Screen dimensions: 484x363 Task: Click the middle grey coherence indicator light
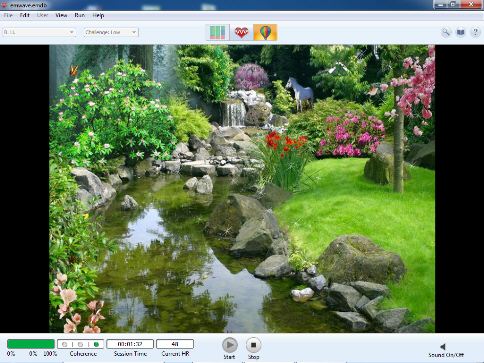[x=80, y=344]
